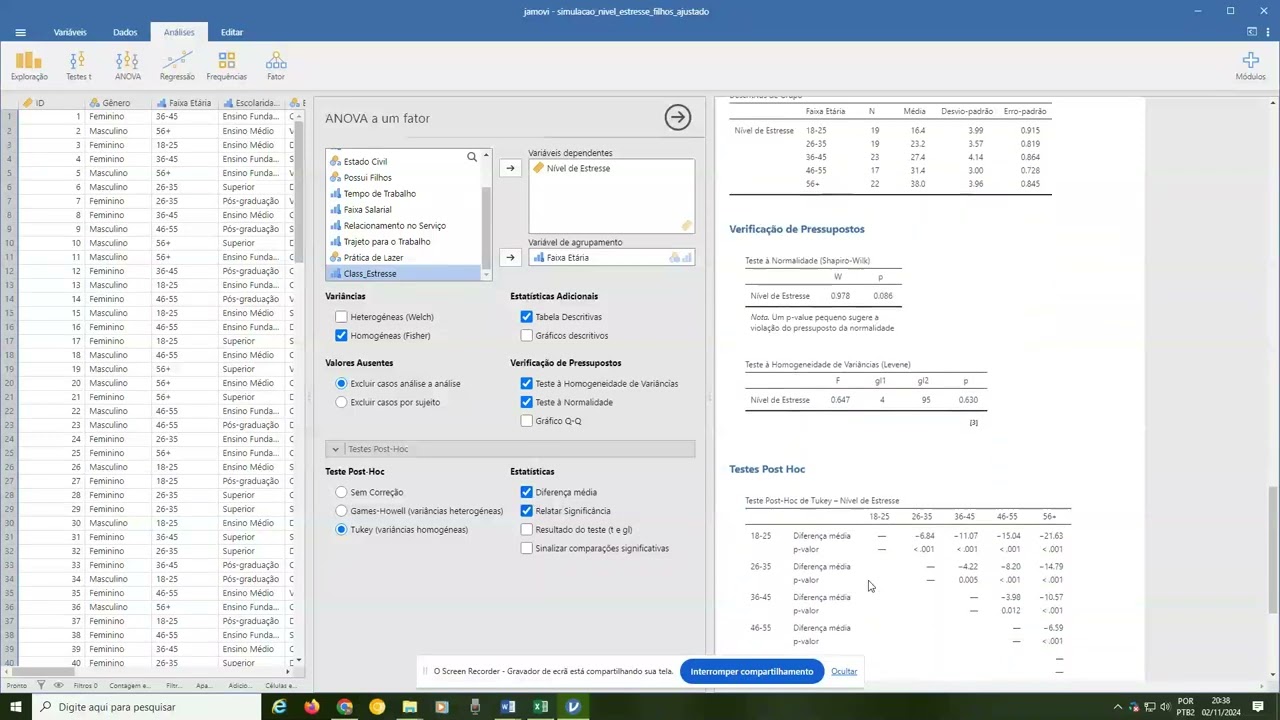
Task: Select Tukey (variâncias homogéneas) option
Action: coord(341,529)
